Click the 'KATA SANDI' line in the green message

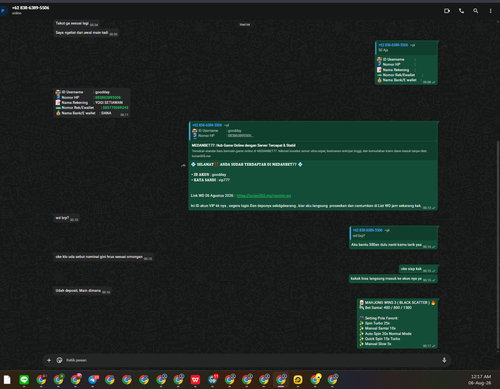click(x=210, y=180)
